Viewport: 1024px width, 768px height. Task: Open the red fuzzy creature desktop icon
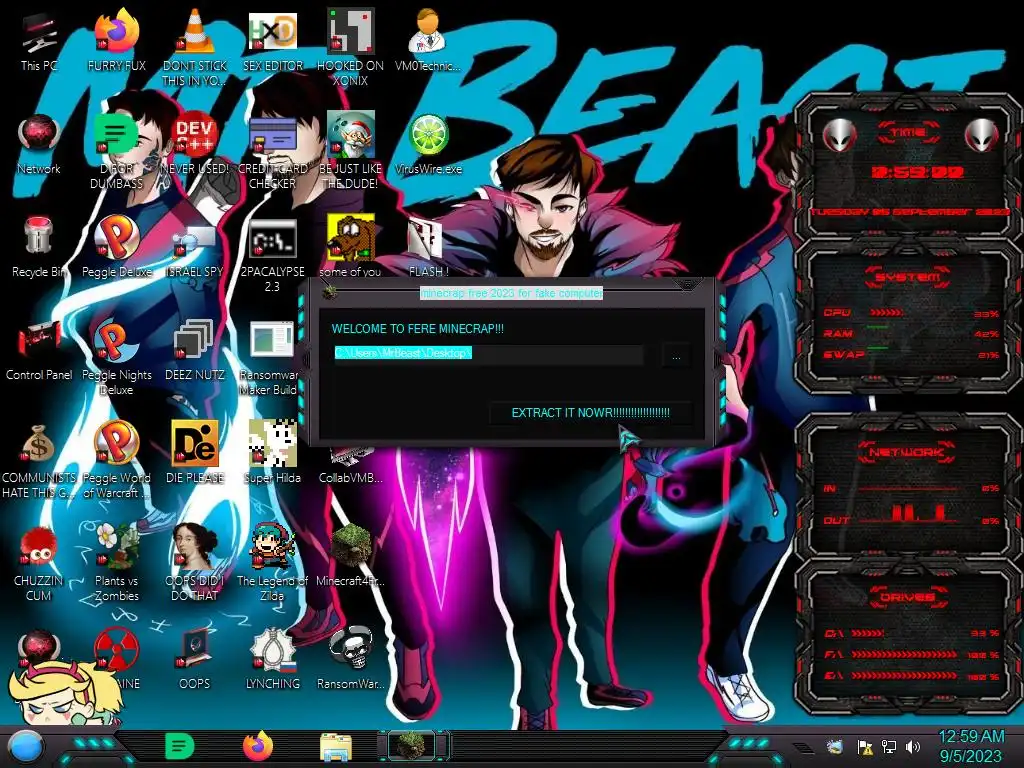coord(39,563)
